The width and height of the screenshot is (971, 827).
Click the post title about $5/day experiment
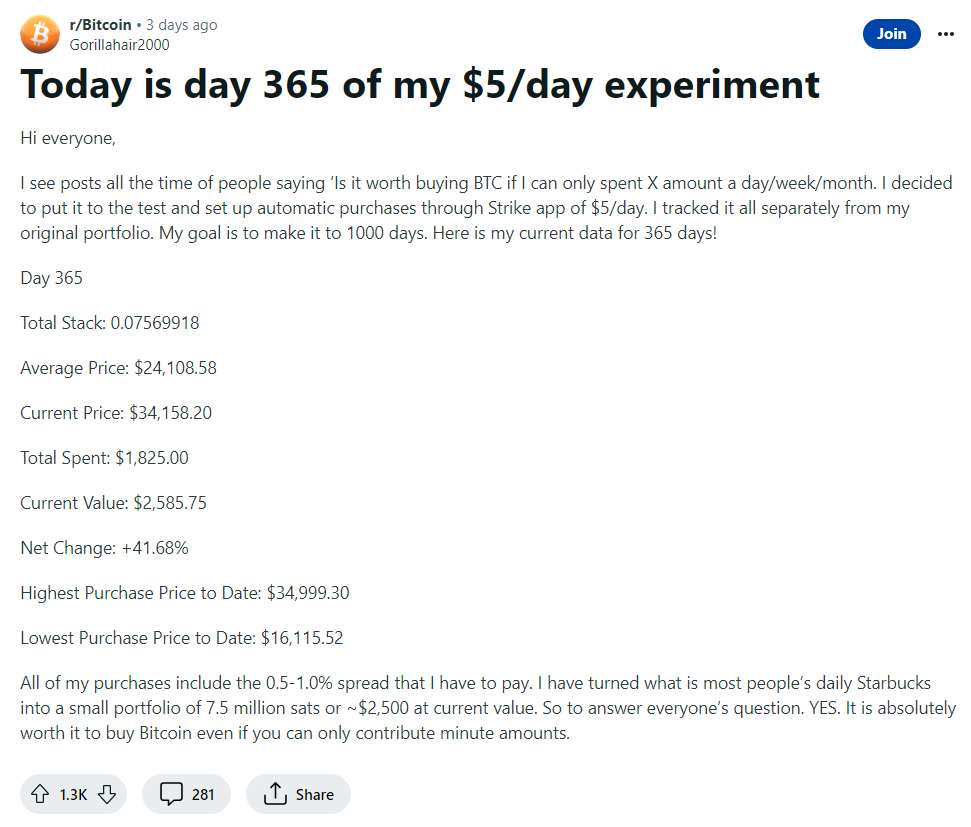coord(420,85)
